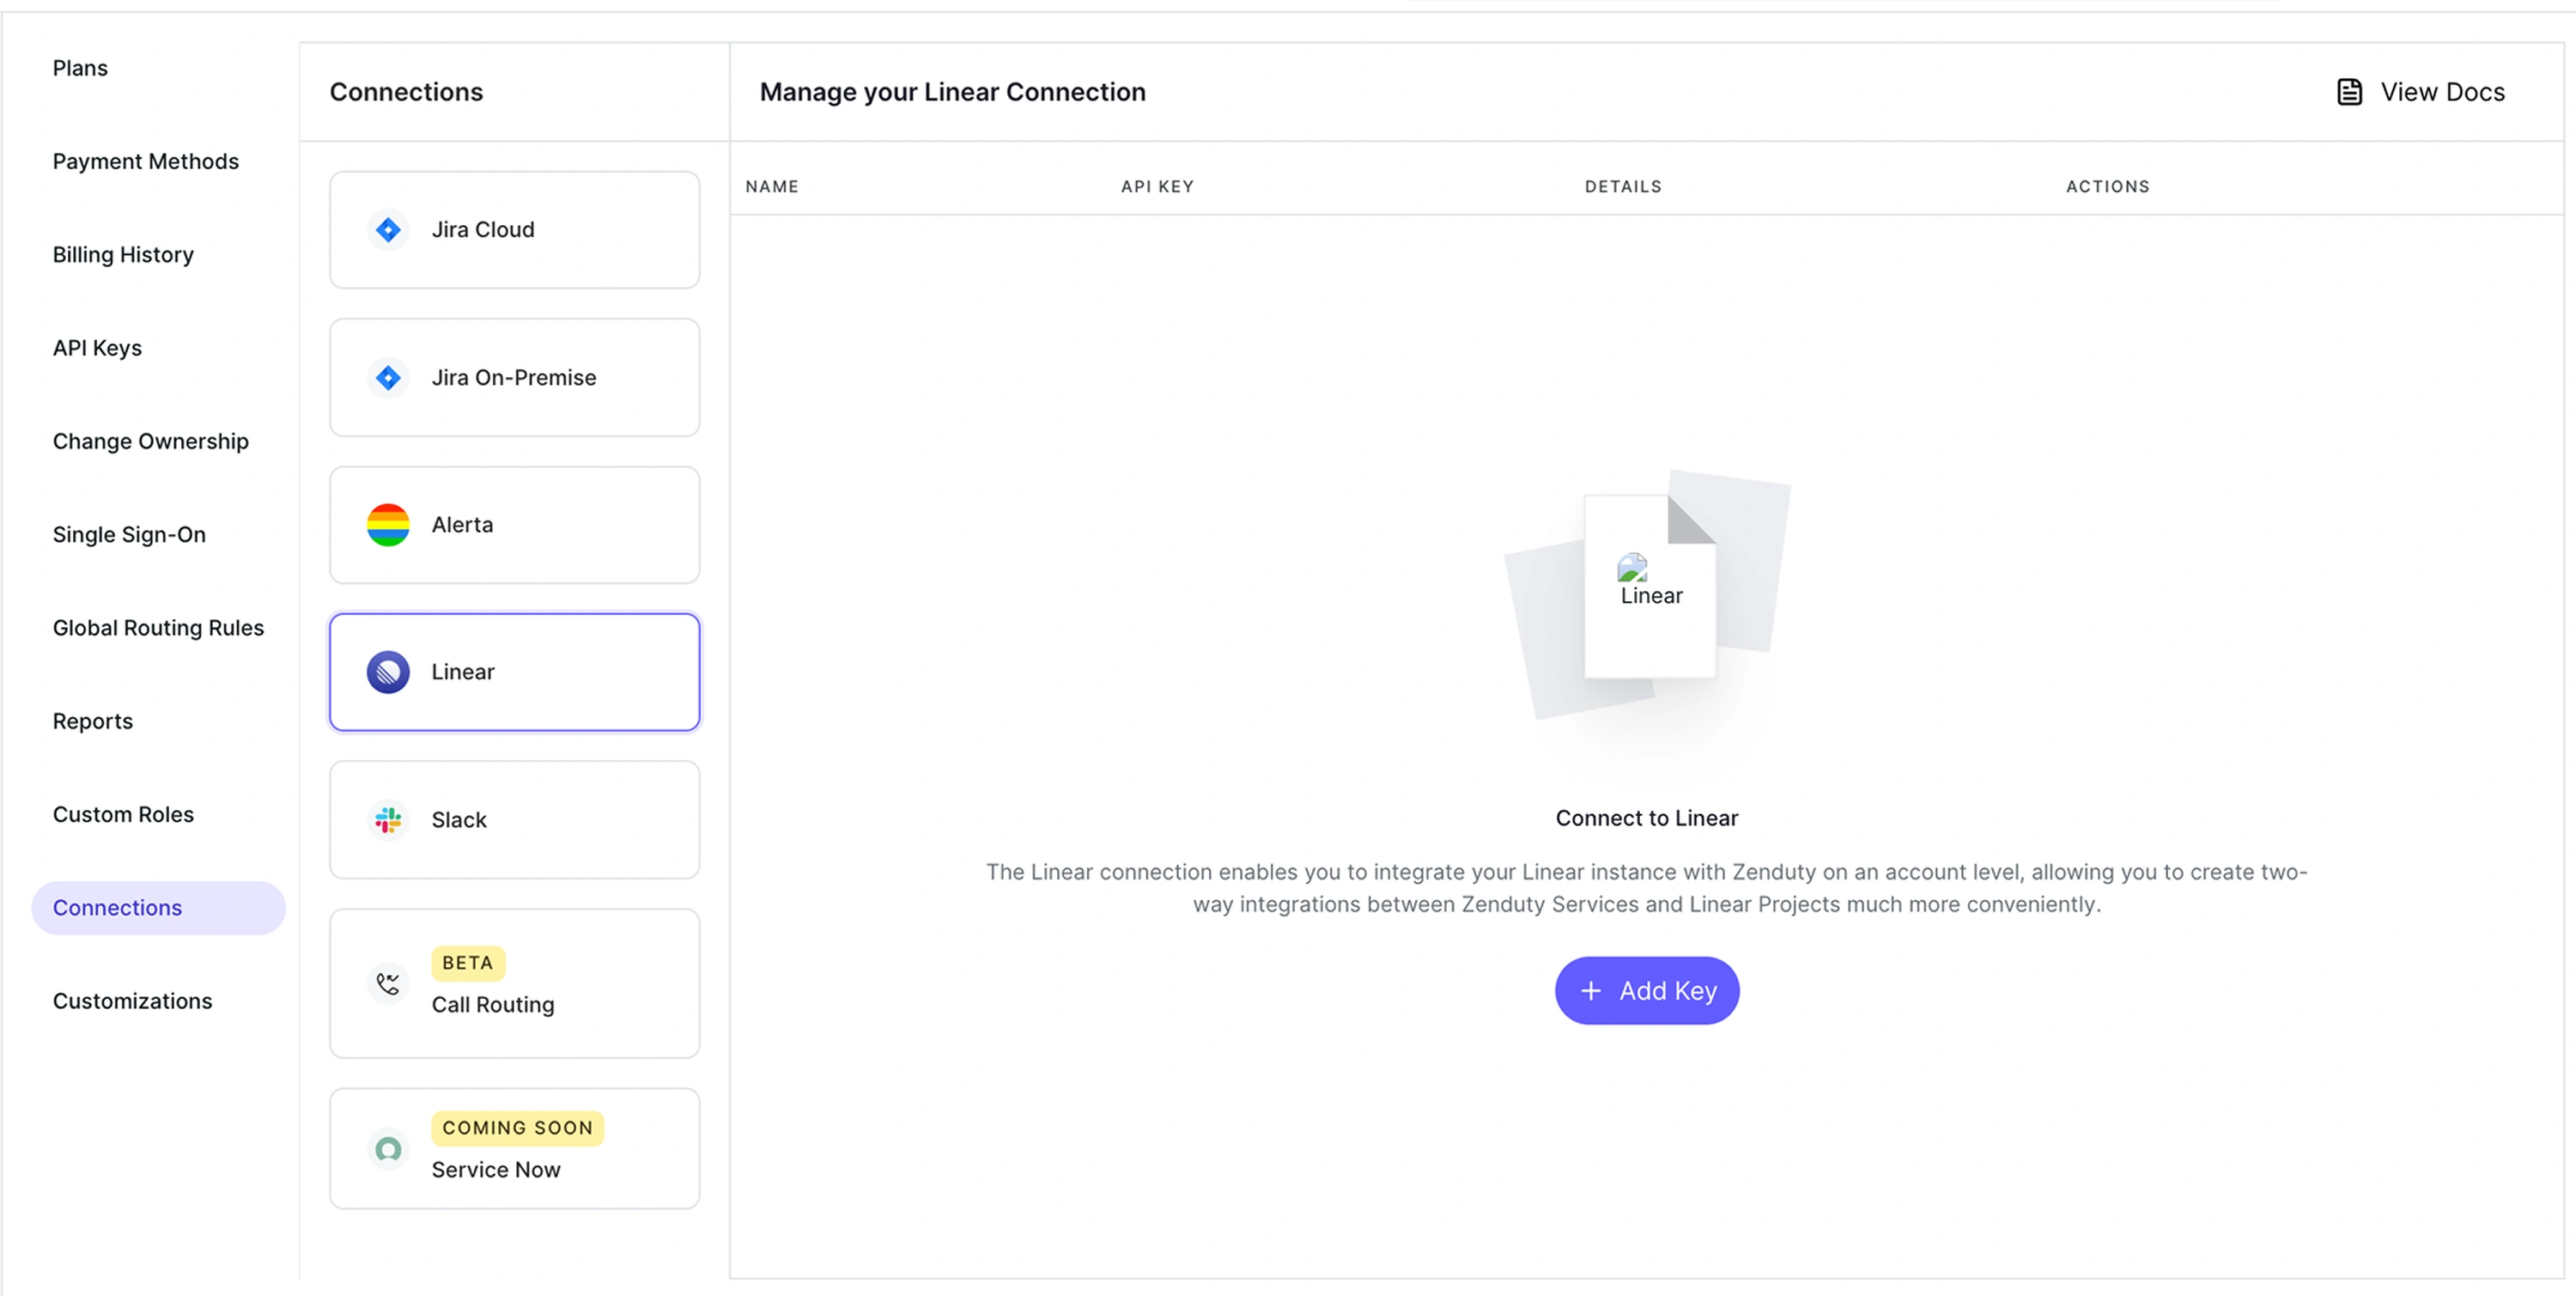Viewport: 2576px width, 1296px height.
Task: Click the Jira Cloud diamond icon
Action: (388, 230)
